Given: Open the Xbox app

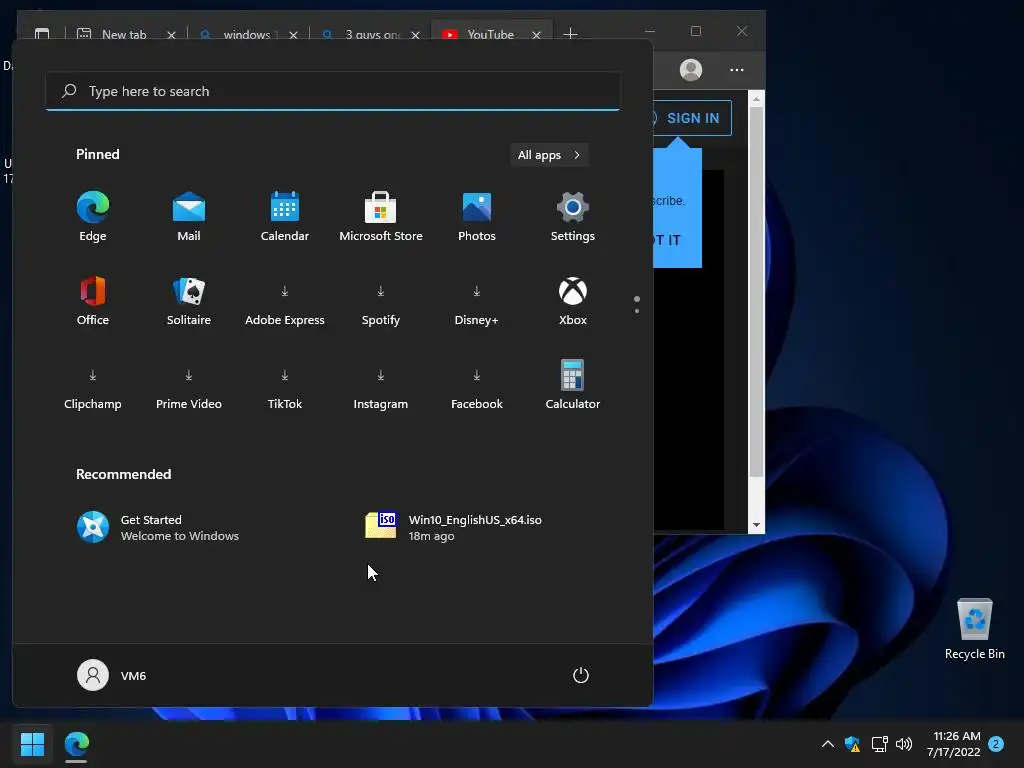Looking at the screenshot, I should pos(573,301).
